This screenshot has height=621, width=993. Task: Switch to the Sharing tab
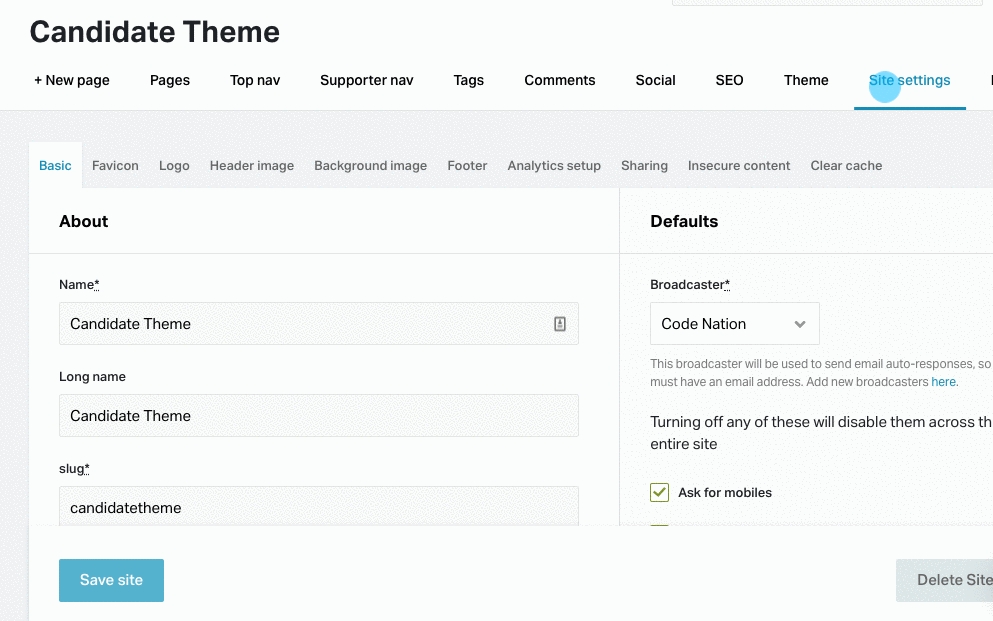644,166
